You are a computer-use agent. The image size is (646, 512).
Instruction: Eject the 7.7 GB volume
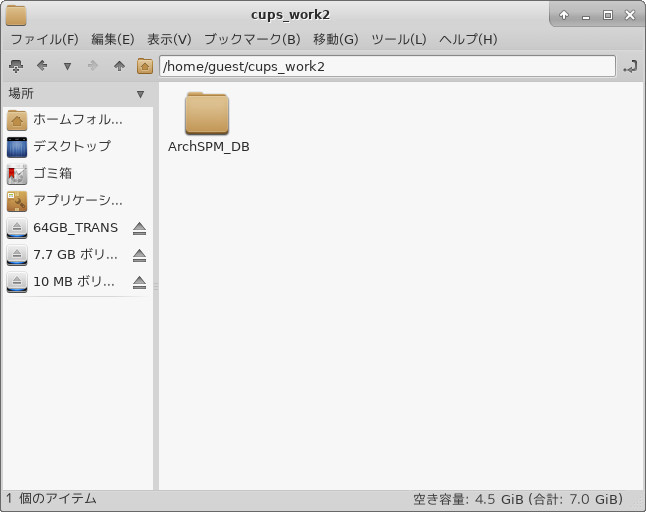tap(140, 255)
